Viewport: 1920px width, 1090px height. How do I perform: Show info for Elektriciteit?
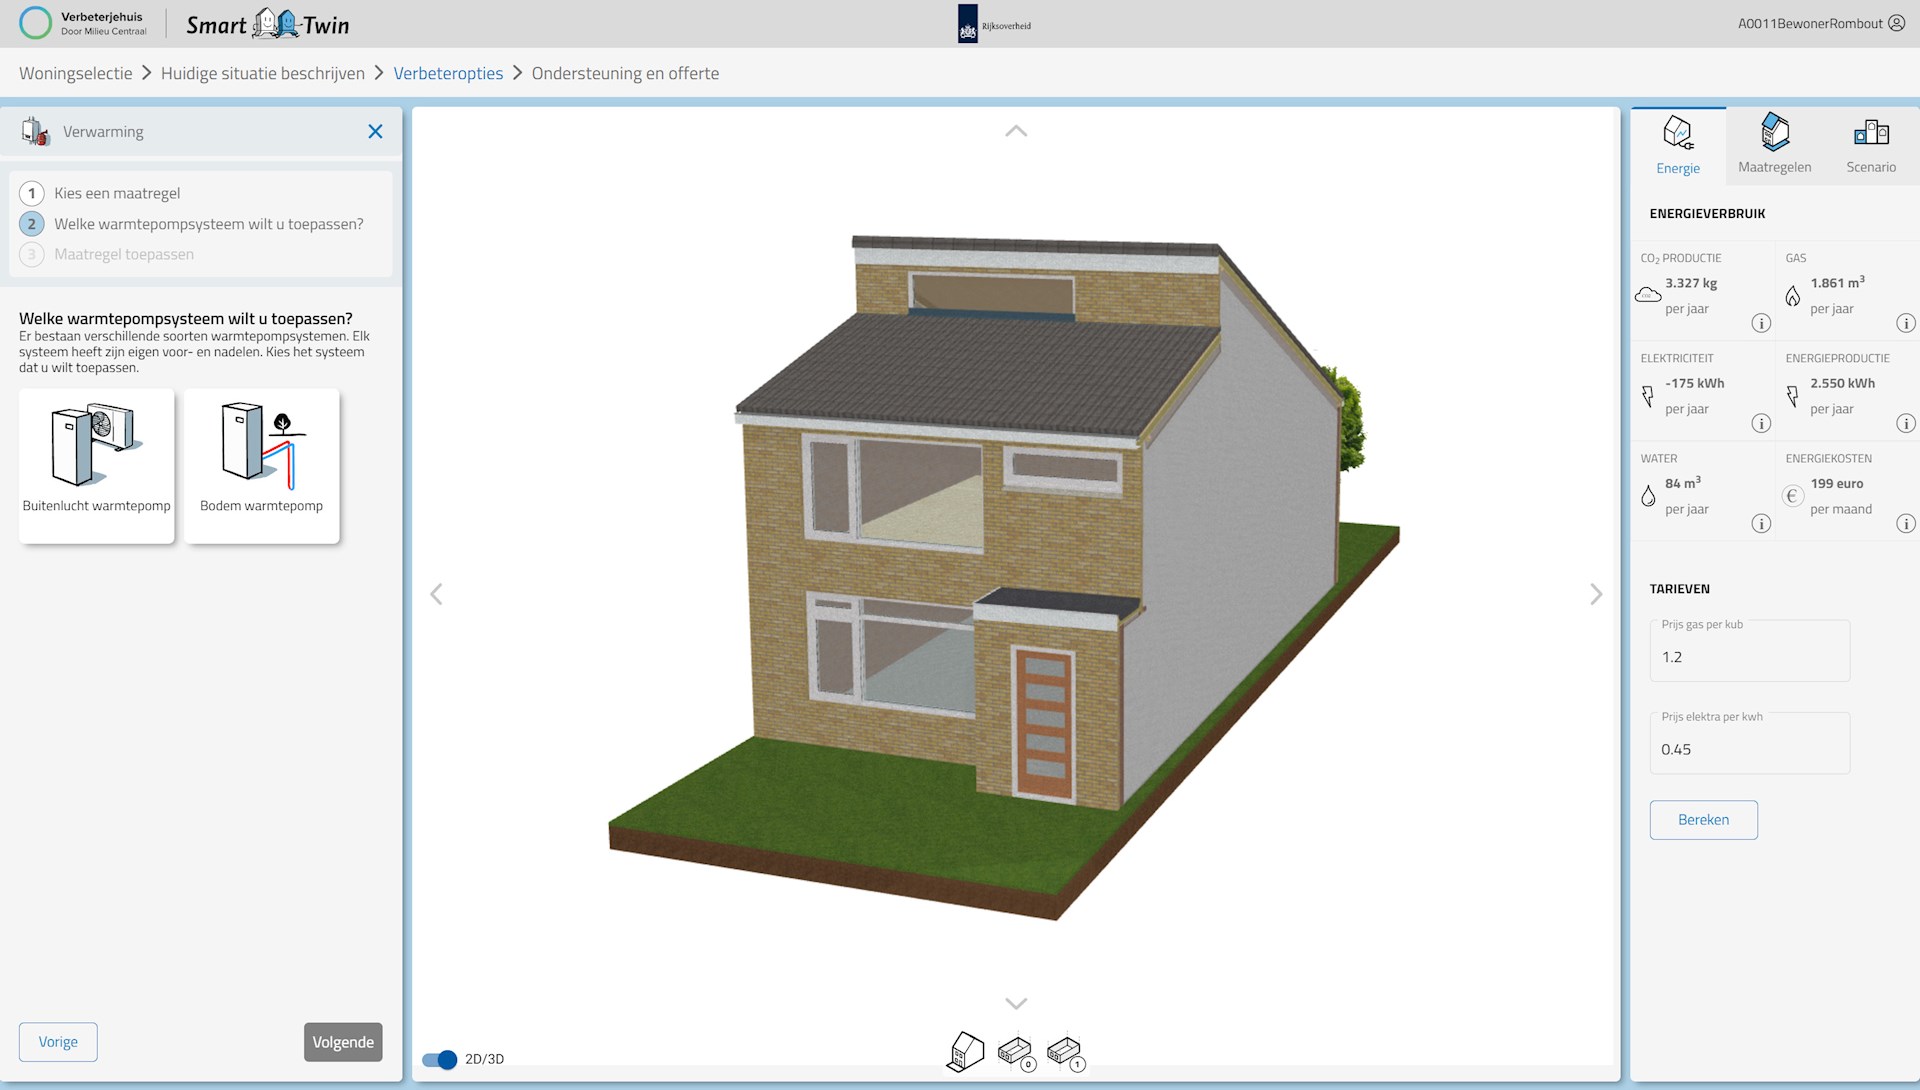[1761, 423]
